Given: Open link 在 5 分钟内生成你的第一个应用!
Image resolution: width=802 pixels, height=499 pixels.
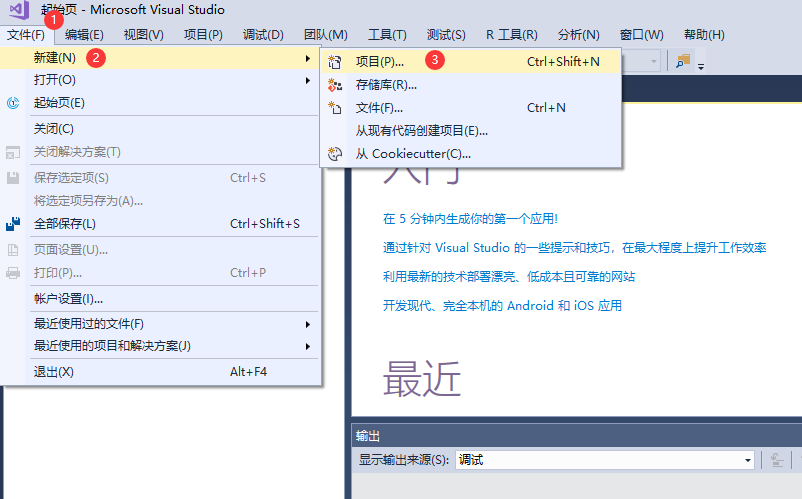Looking at the screenshot, I should (x=470, y=219).
